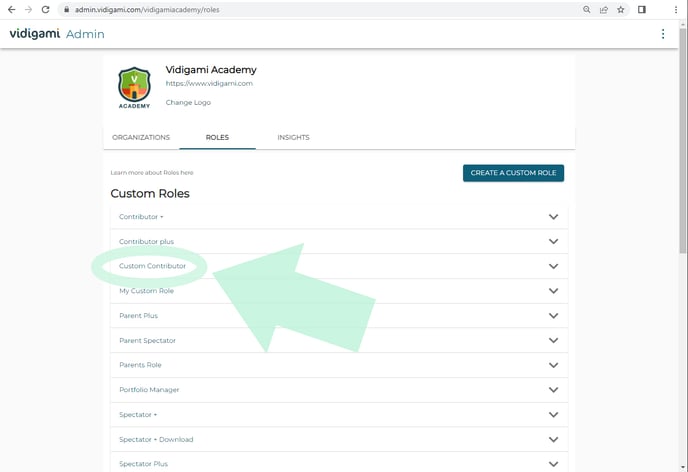Expand the Spectator Plus role chevron
This screenshot has height=472, width=688.
pos(553,464)
